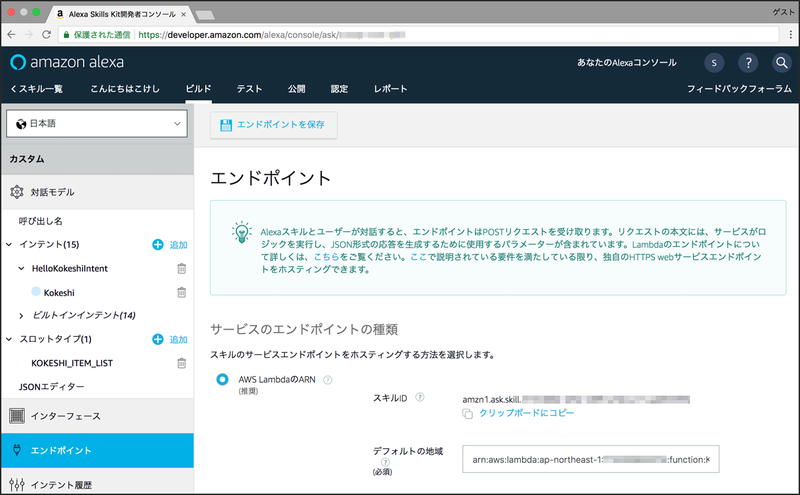Screen dimensions: 800x495
Task: Switch to the 認定 tab
Action: (x=339, y=89)
